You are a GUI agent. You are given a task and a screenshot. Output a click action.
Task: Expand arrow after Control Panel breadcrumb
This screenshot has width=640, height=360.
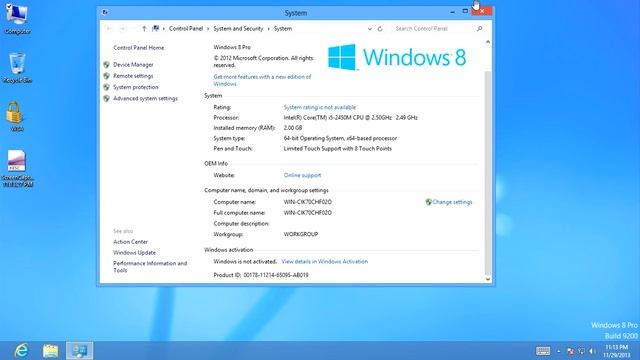click(x=208, y=29)
